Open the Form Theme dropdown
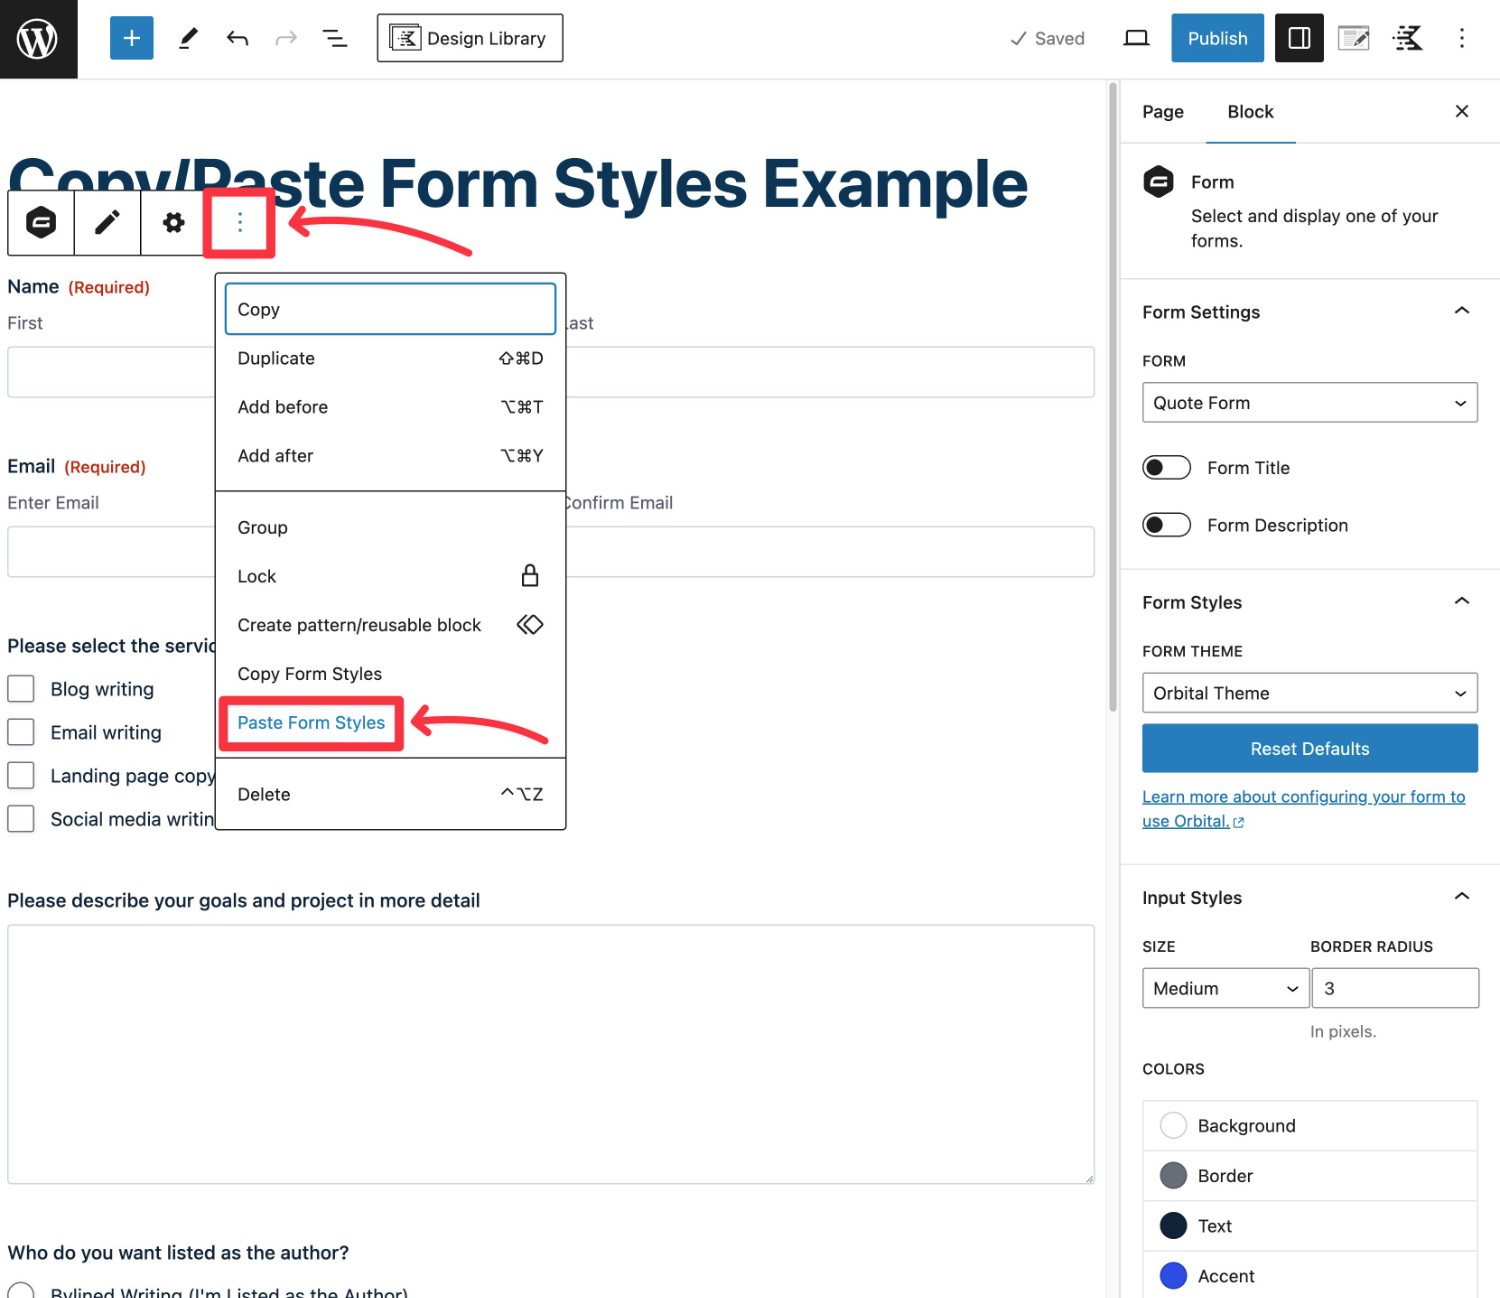Image resolution: width=1500 pixels, height=1298 pixels. coord(1309,692)
